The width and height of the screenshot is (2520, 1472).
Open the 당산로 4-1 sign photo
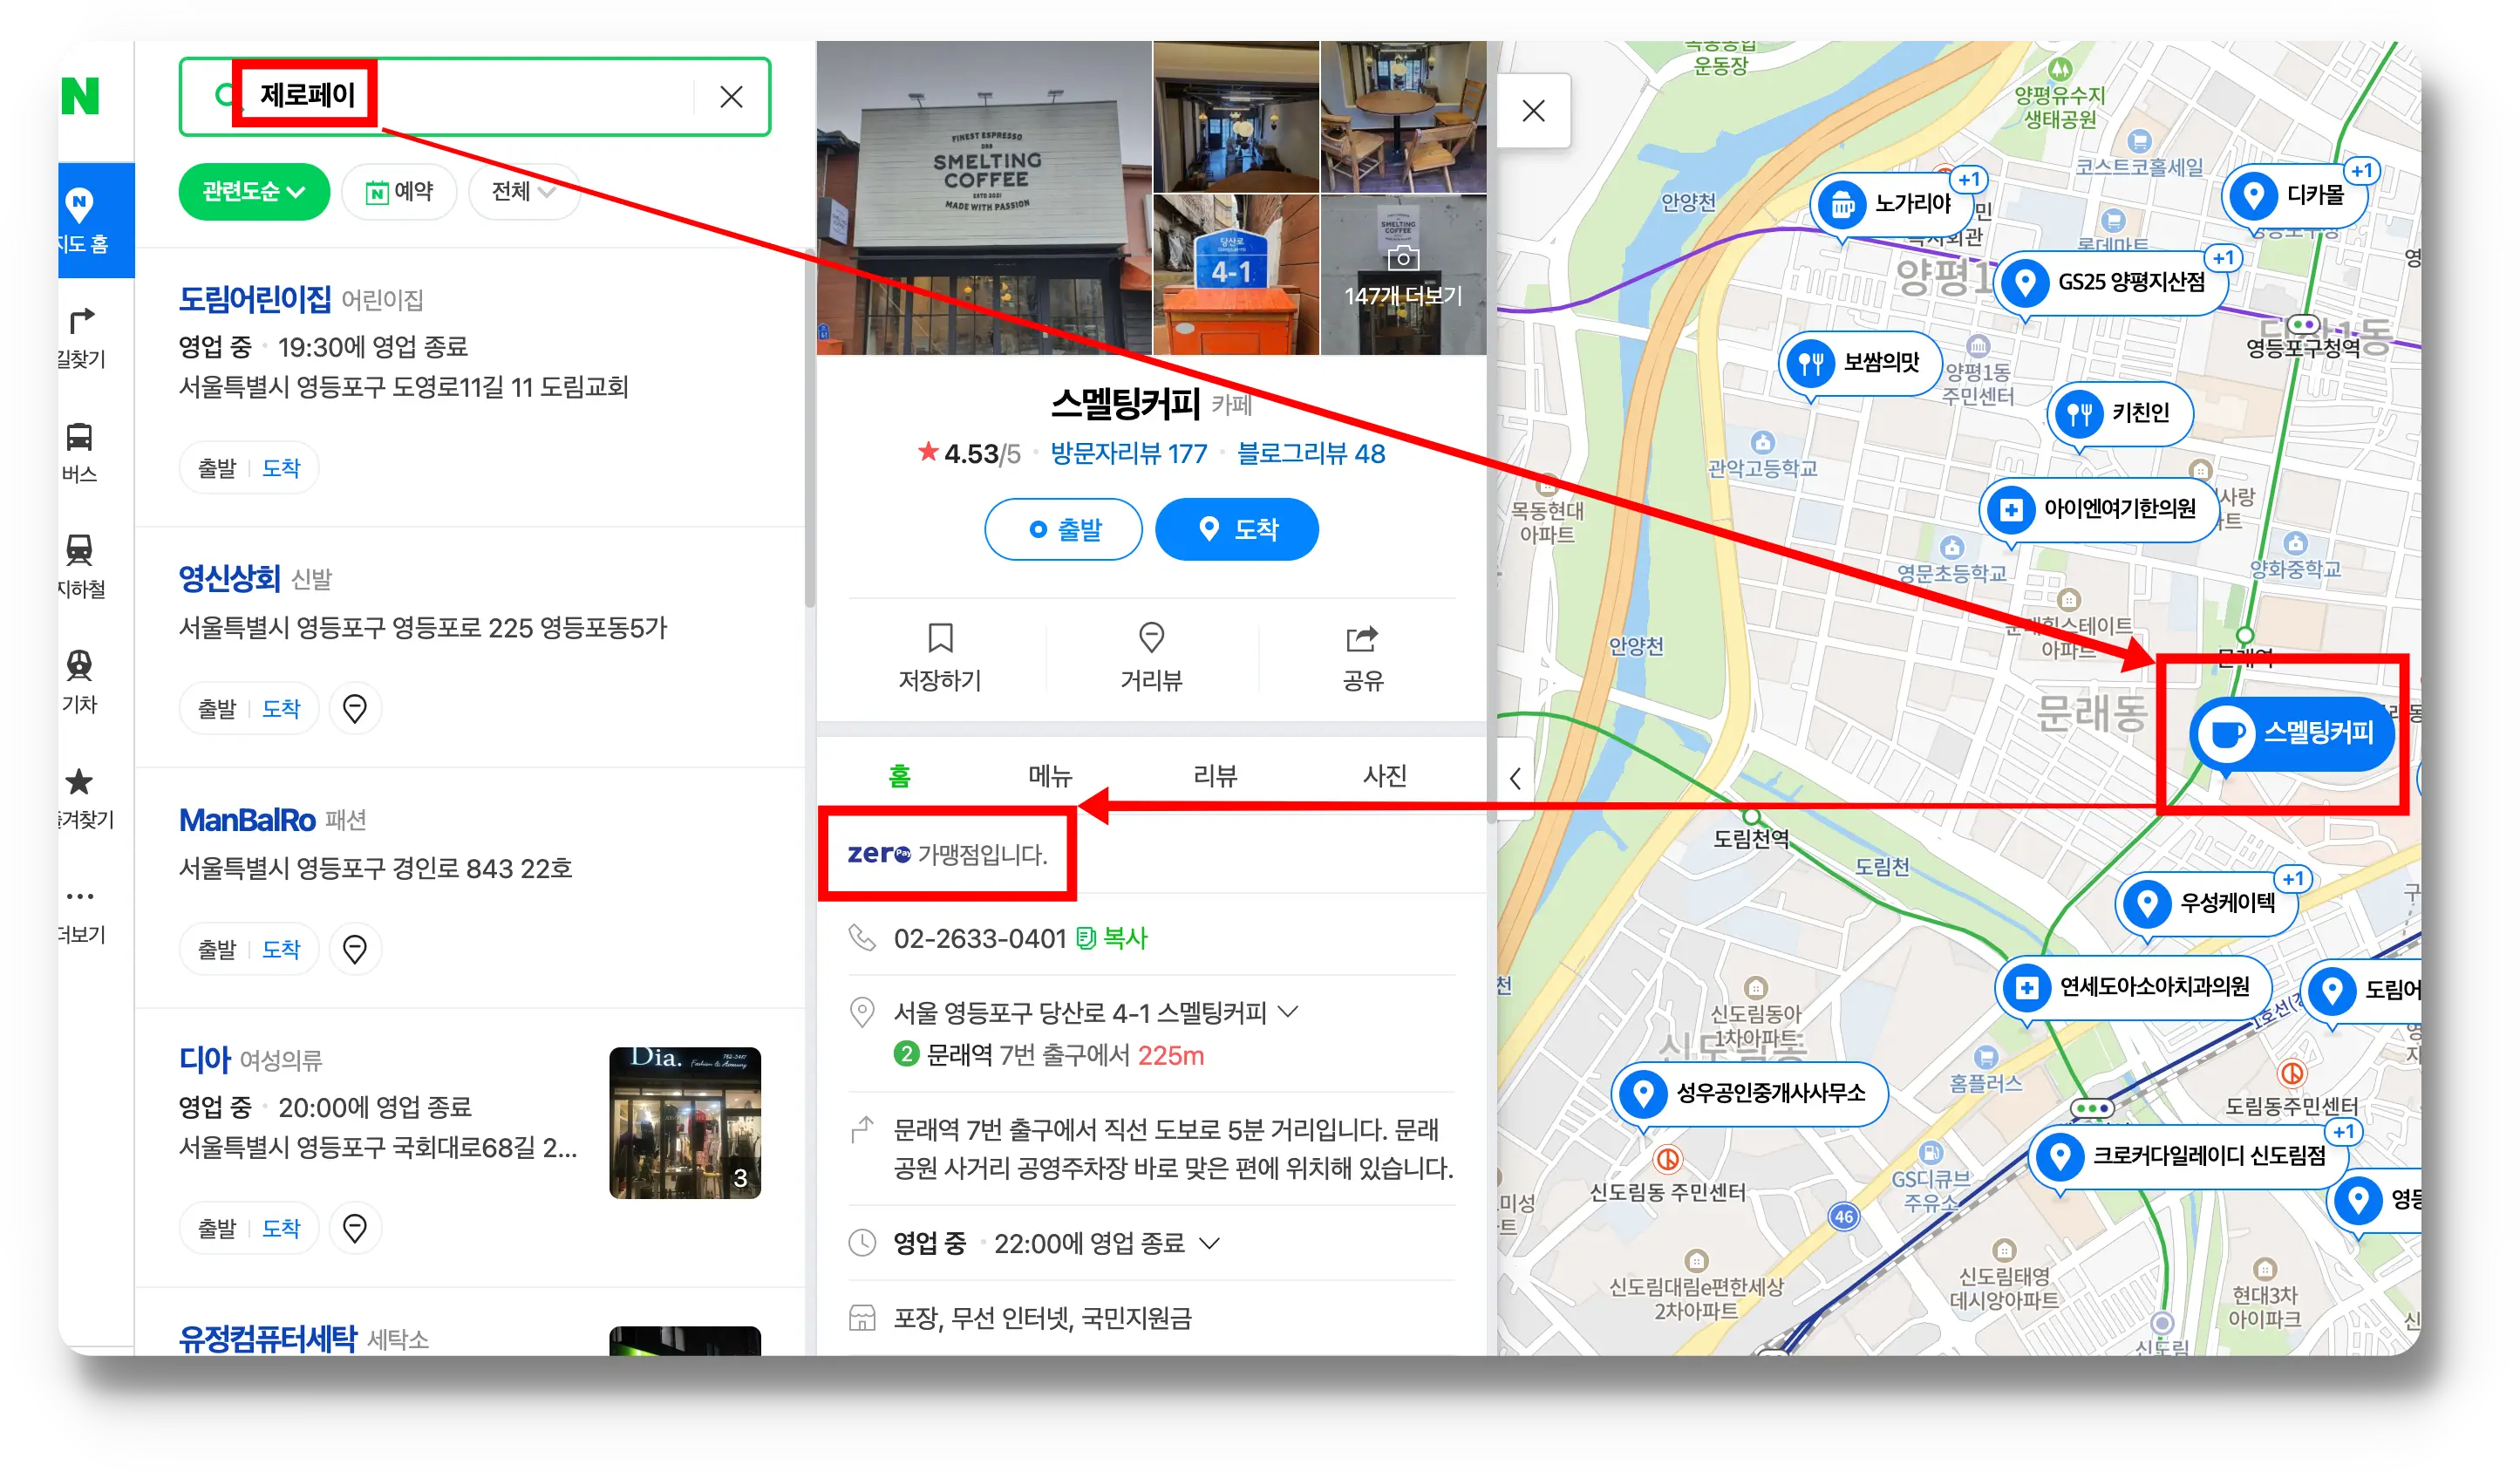coord(1236,275)
